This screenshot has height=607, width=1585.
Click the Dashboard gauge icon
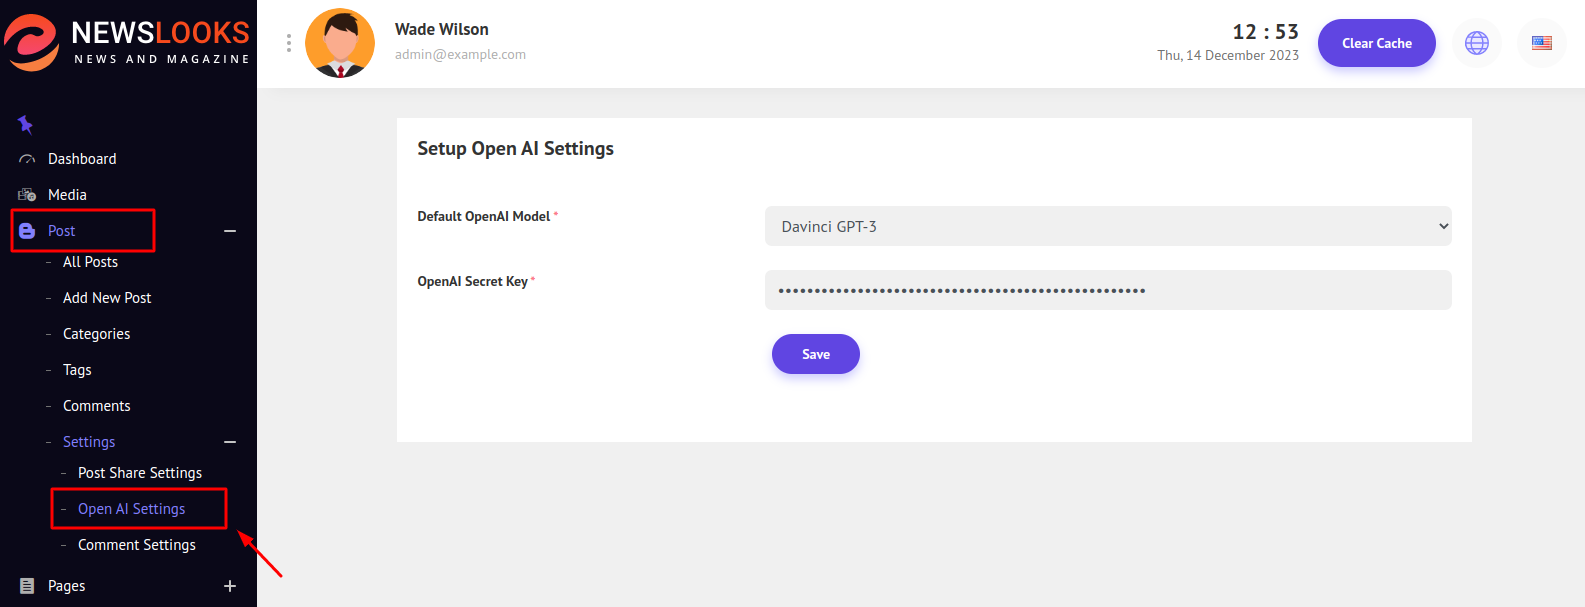point(27,160)
